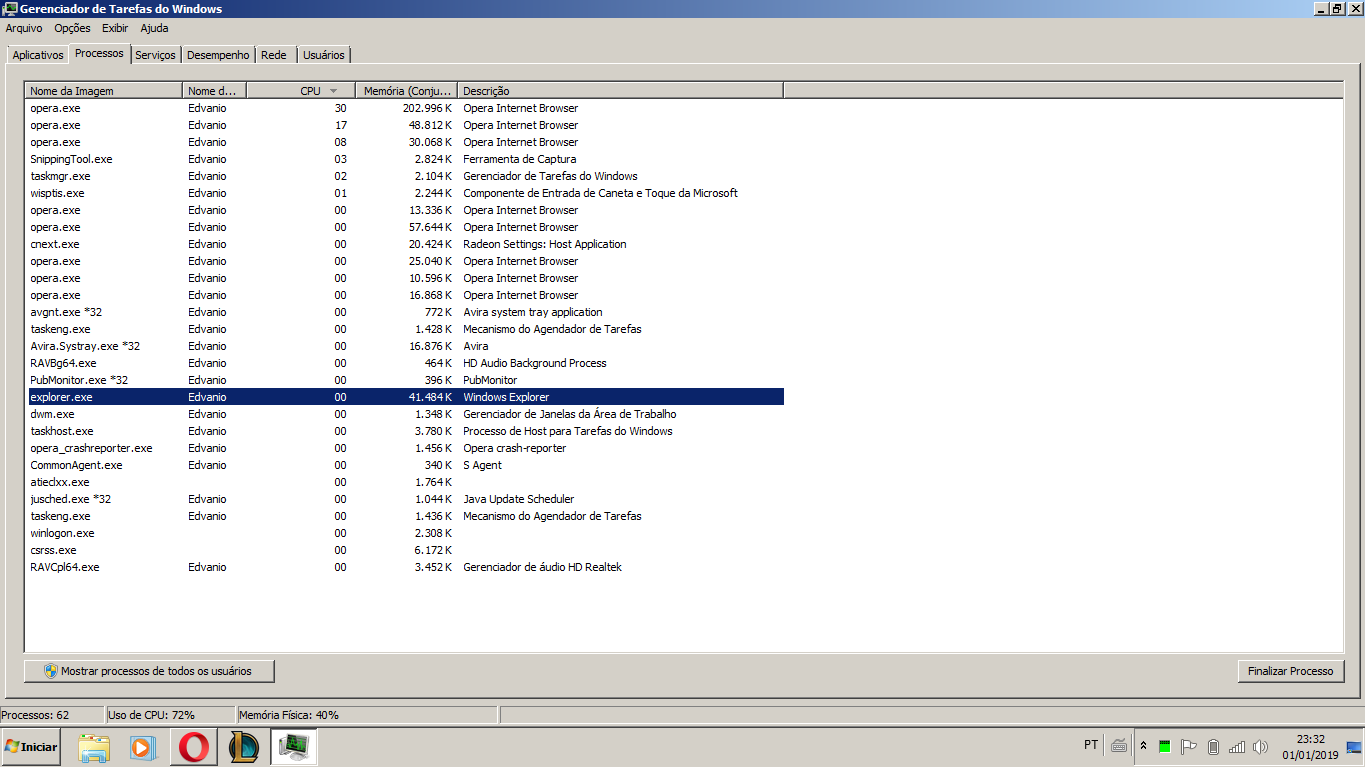Show desktop with the corner icon
This screenshot has height=767, width=1365.
[x=1353, y=746]
